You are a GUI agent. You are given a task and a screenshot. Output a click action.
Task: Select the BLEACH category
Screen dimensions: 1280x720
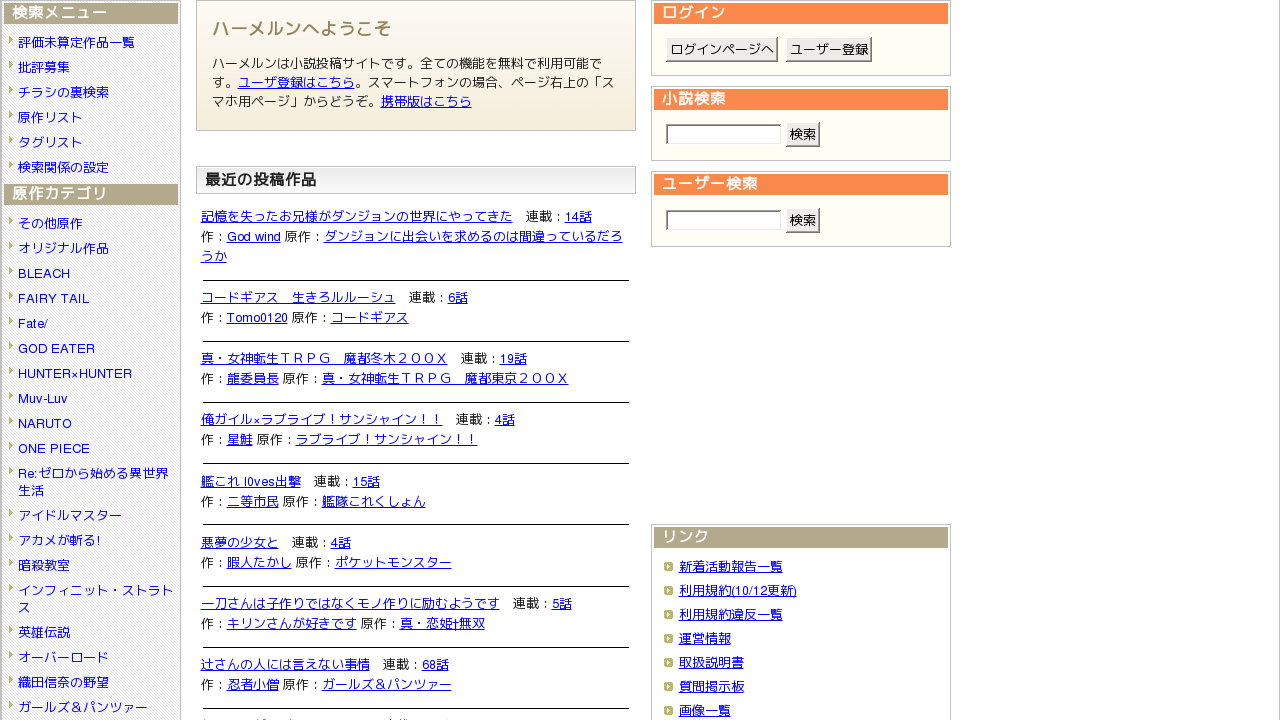click(44, 273)
